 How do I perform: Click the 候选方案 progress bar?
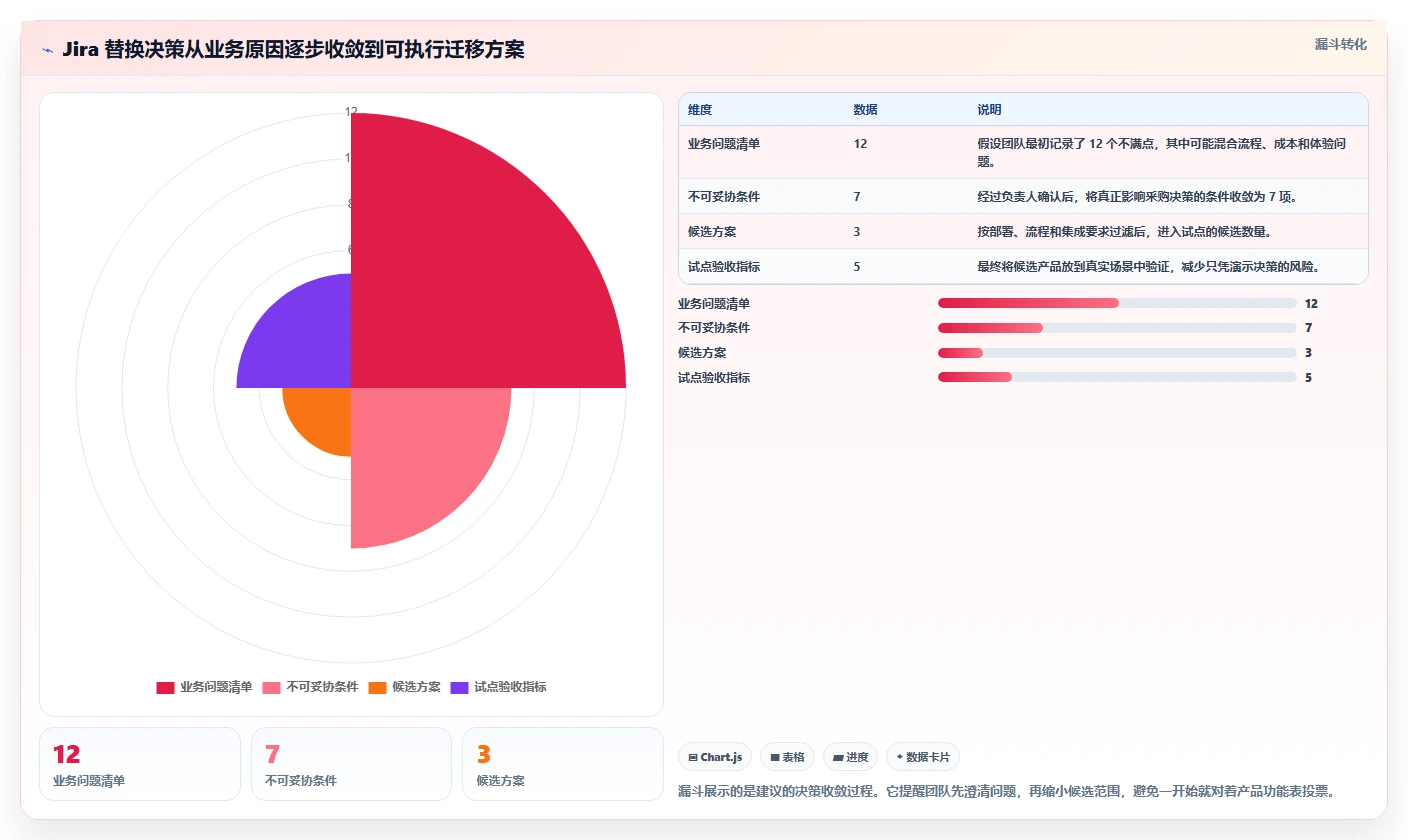click(x=1117, y=353)
